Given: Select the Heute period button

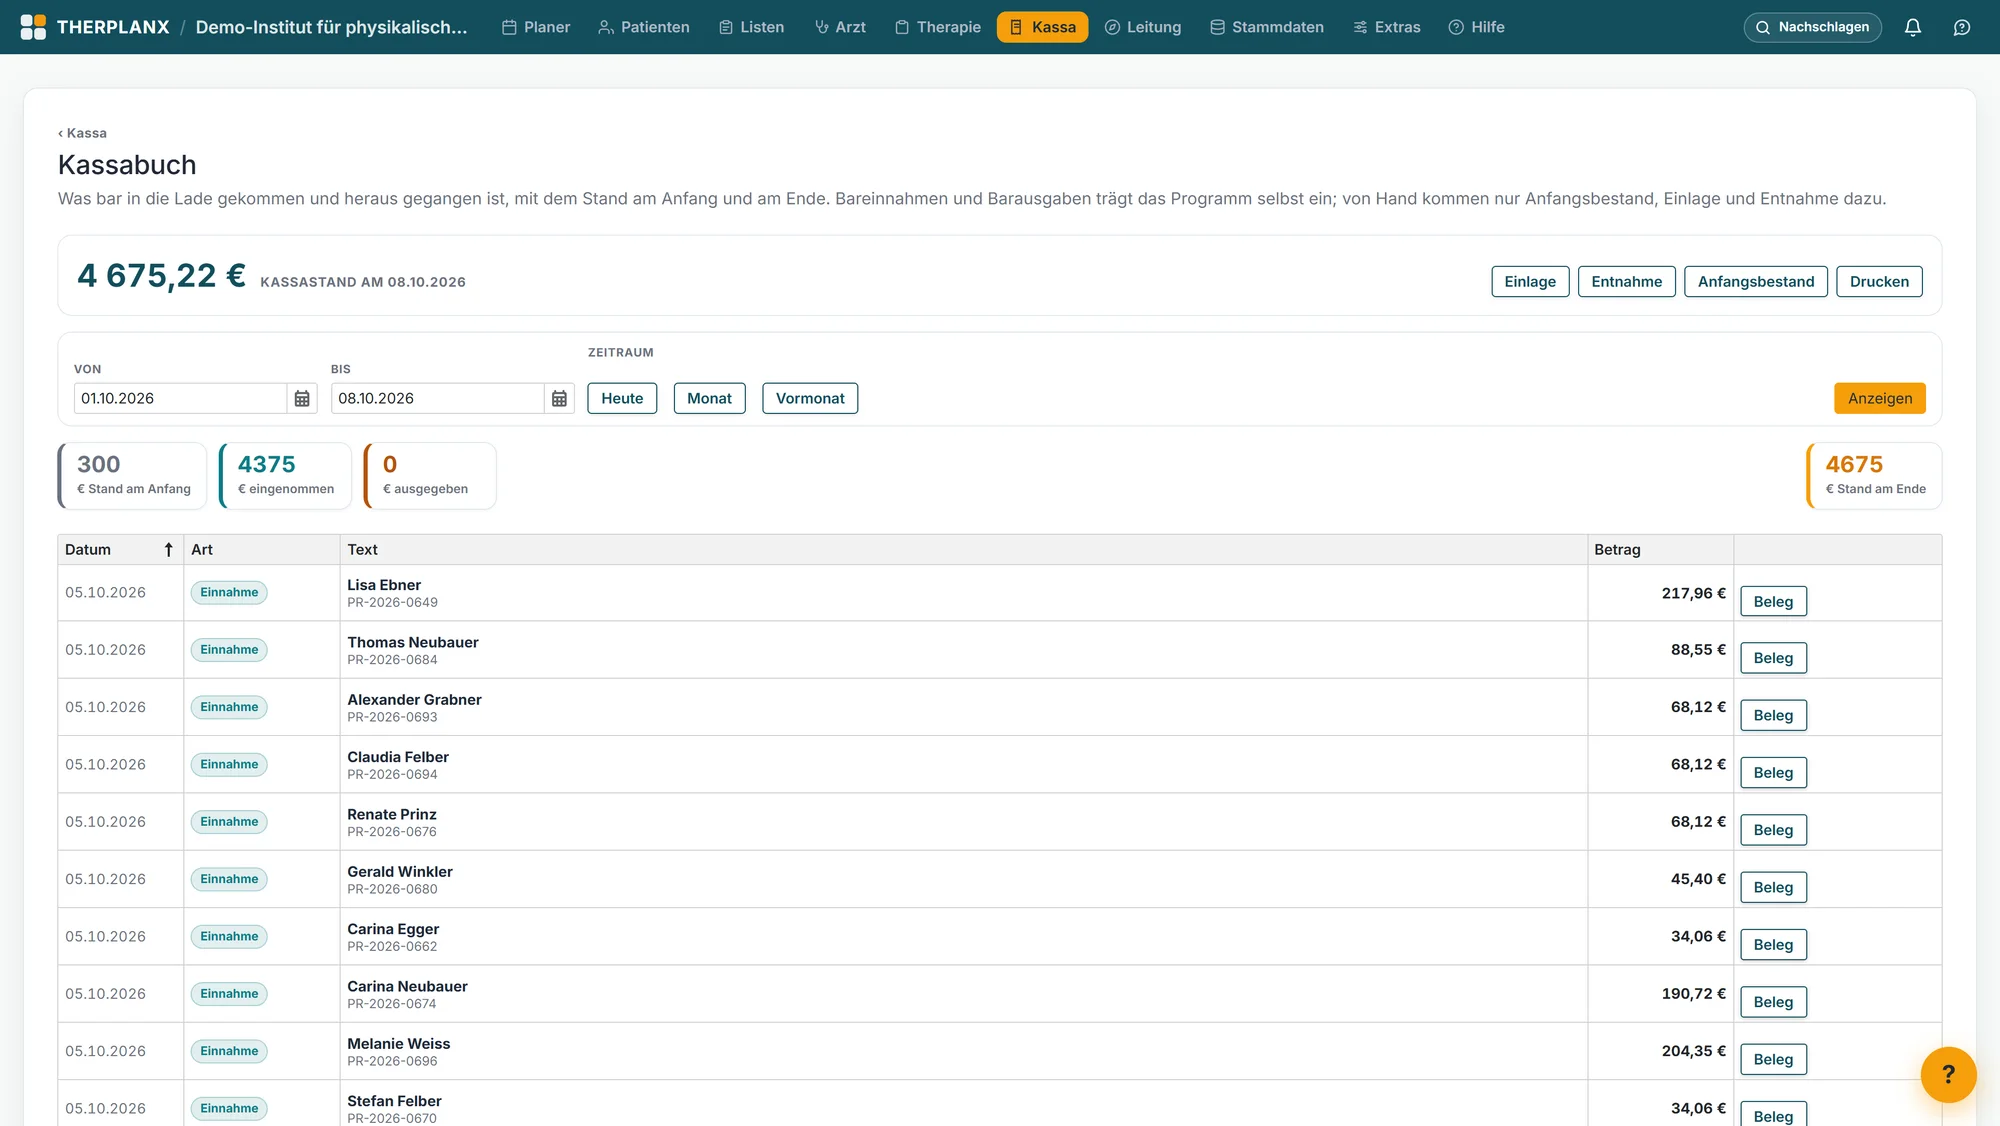Looking at the screenshot, I should pos(622,398).
